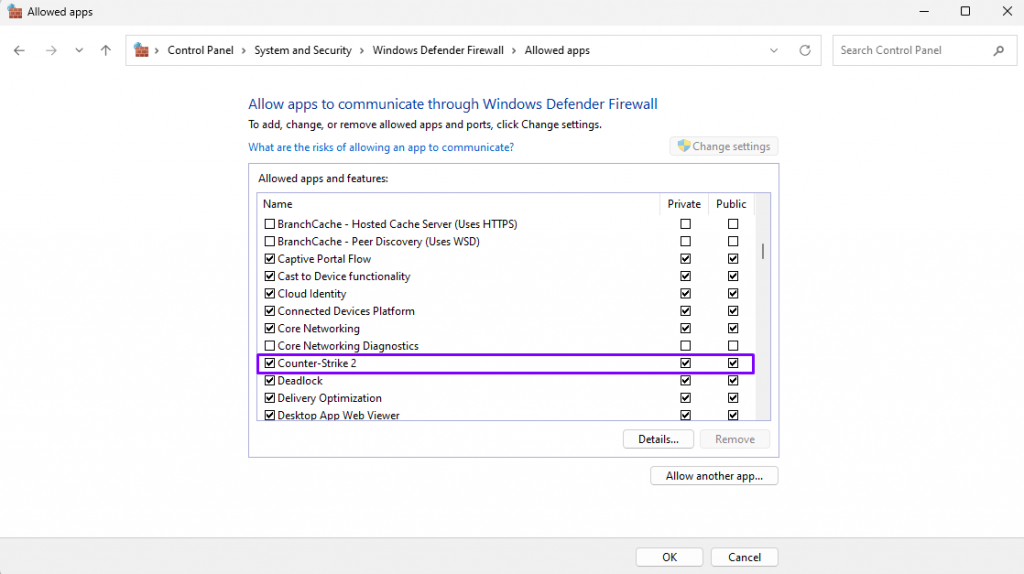Refresh the Allowed apps page
The width and height of the screenshot is (1024, 574).
pyautogui.click(x=805, y=51)
